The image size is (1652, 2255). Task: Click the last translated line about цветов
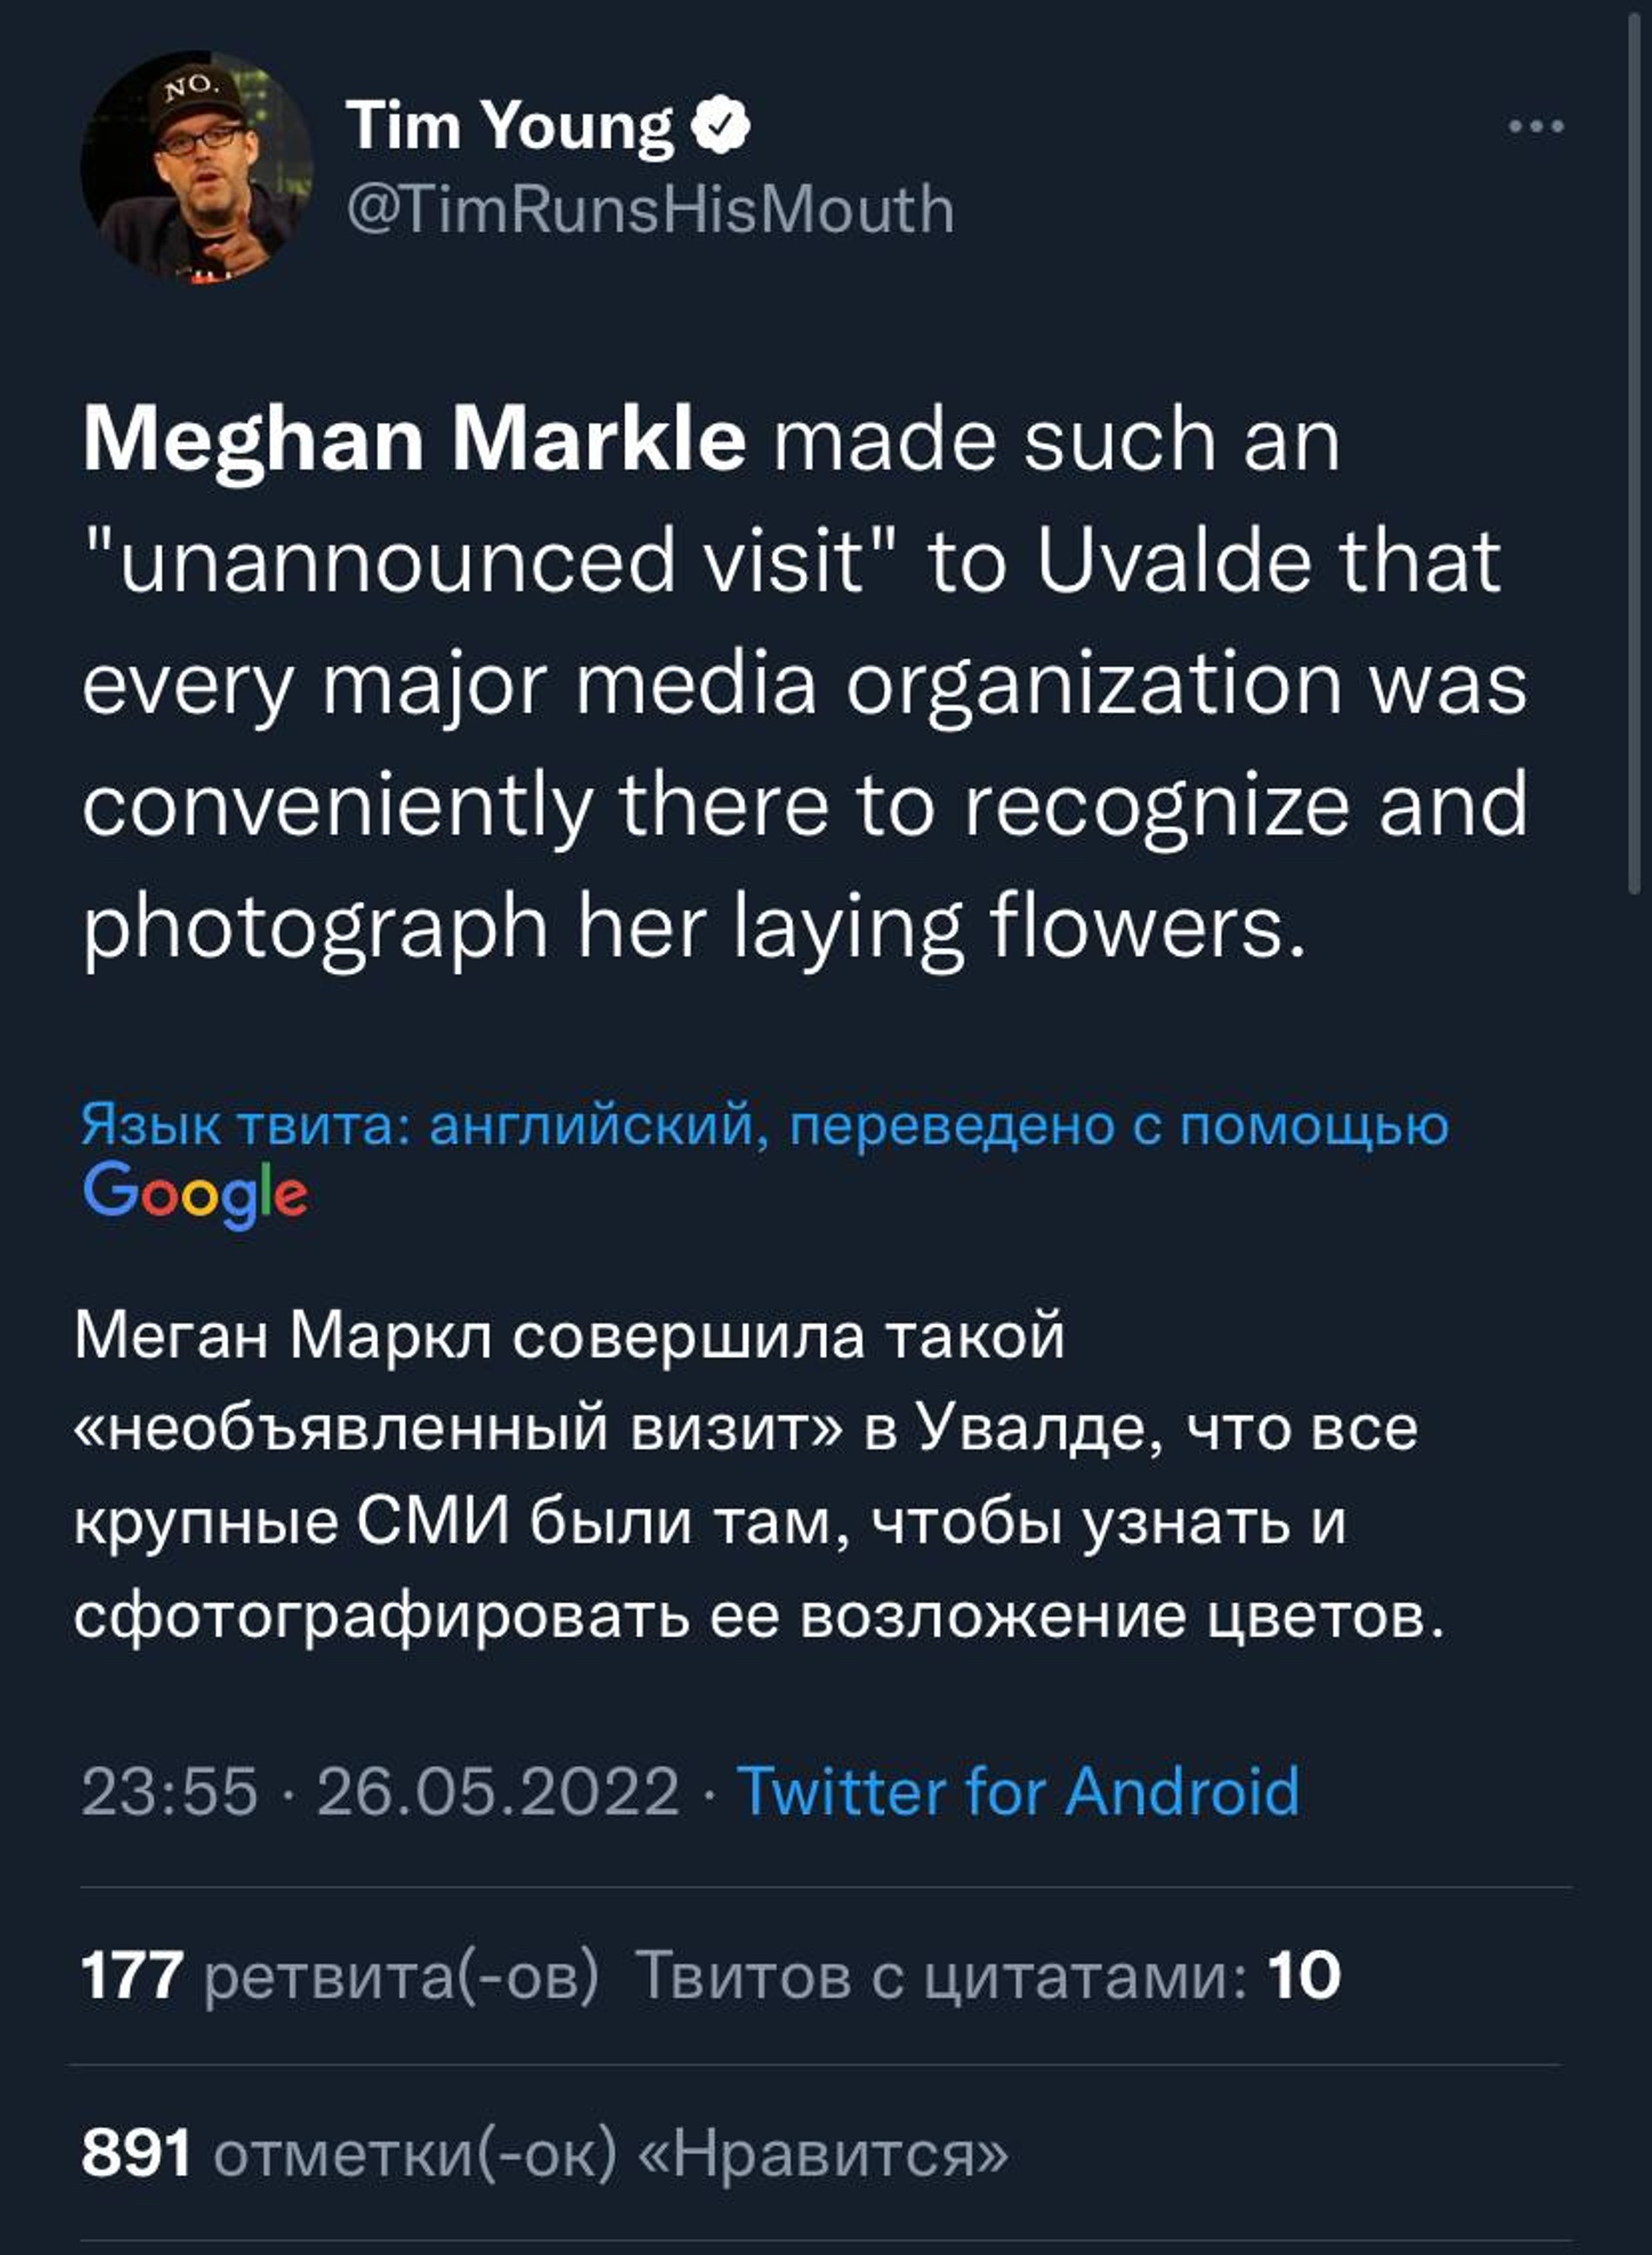tap(760, 1613)
